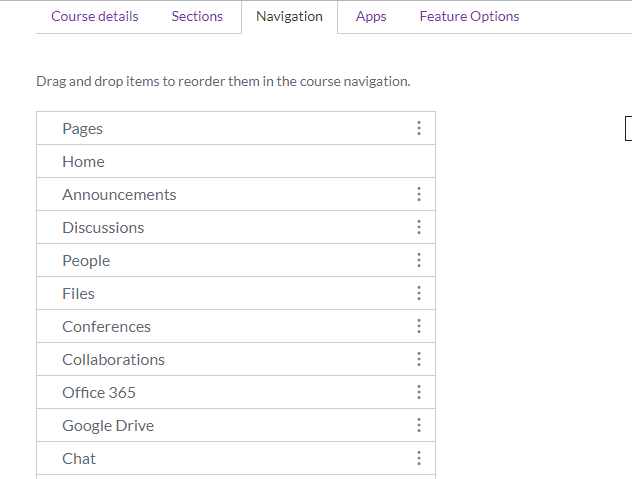Open the Apps tab
632x479 pixels.
tap(371, 16)
